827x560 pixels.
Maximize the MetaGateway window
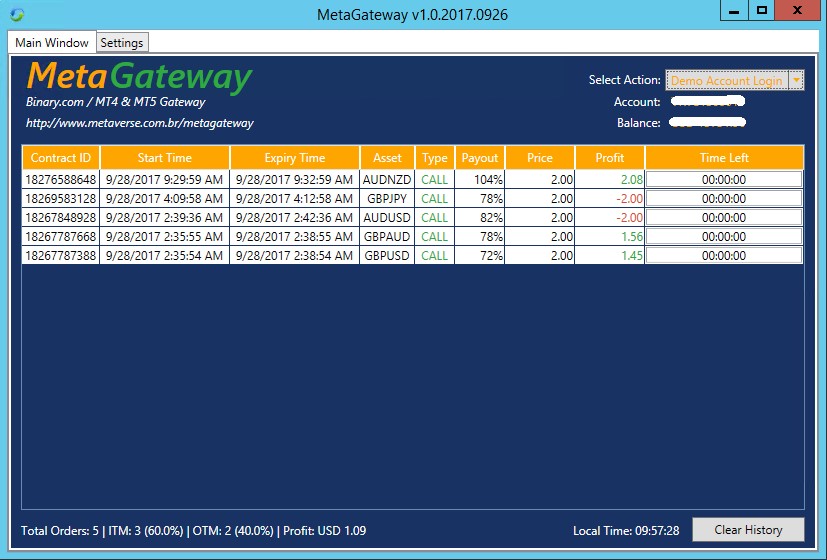pos(762,11)
